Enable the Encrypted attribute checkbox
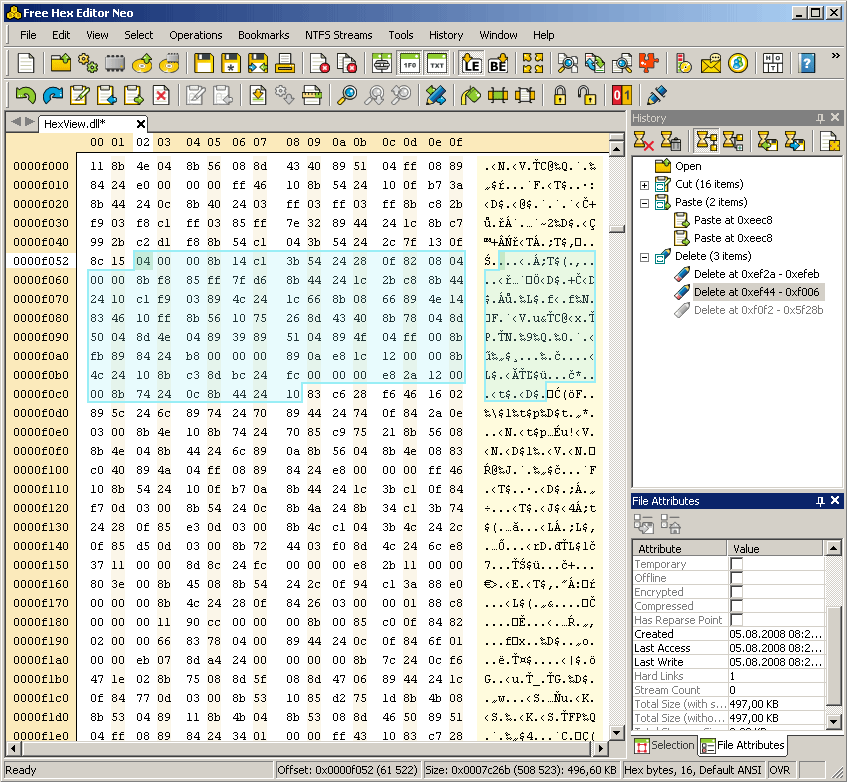The width and height of the screenshot is (847, 782). pos(737,592)
